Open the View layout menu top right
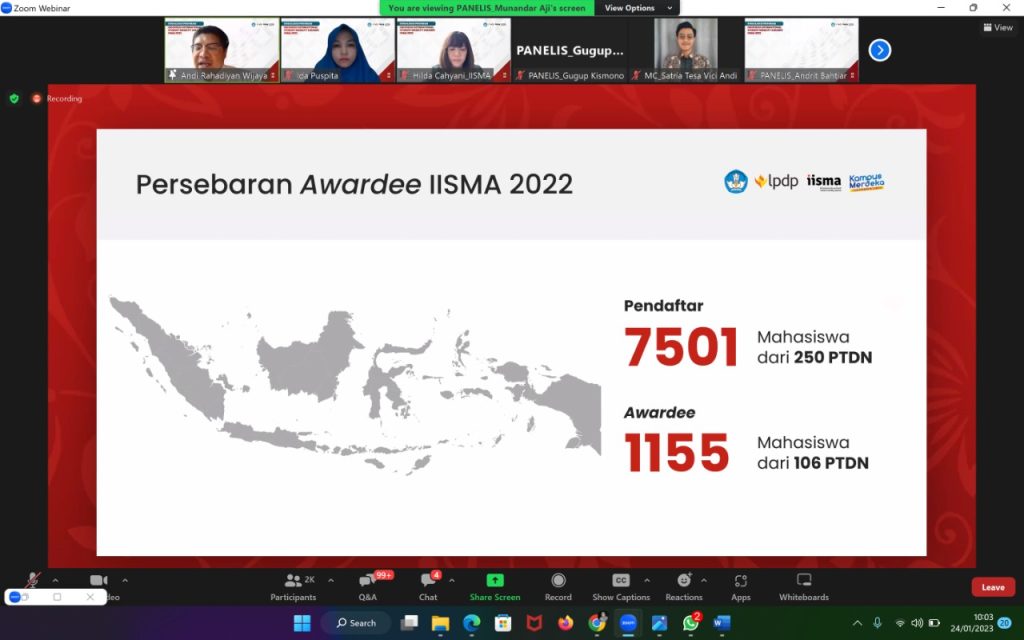 pyautogui.click(x=998, y=27)
